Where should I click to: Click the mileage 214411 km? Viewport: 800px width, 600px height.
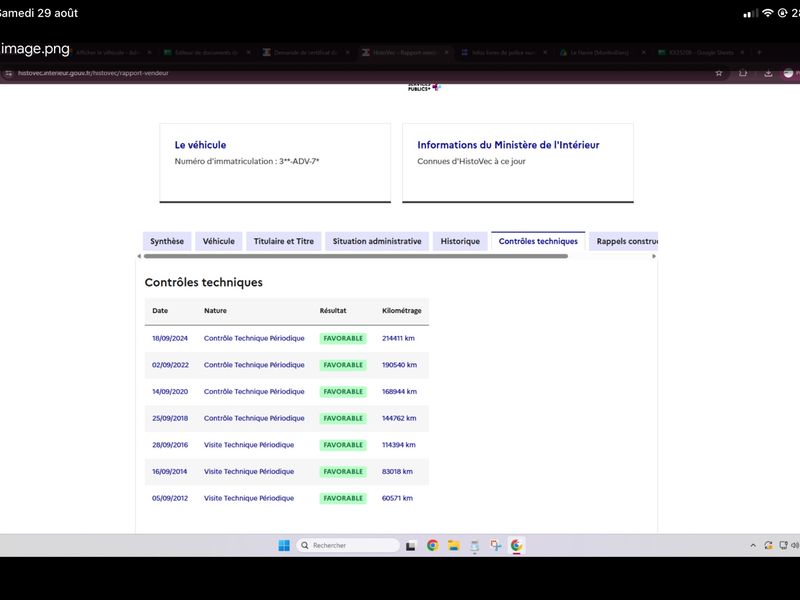tap(398, 338)
